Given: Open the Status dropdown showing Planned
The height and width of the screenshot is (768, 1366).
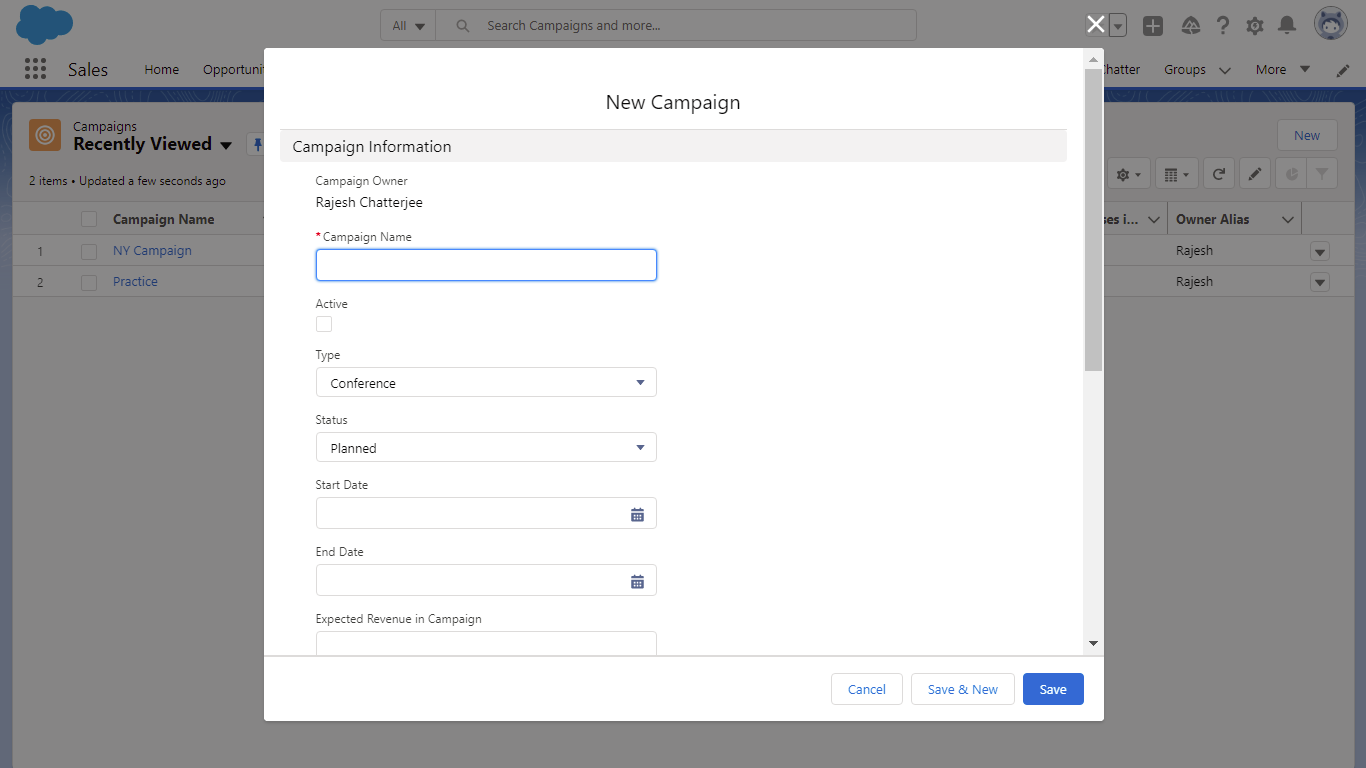Looking at the screenshot, I should [486, 448].
